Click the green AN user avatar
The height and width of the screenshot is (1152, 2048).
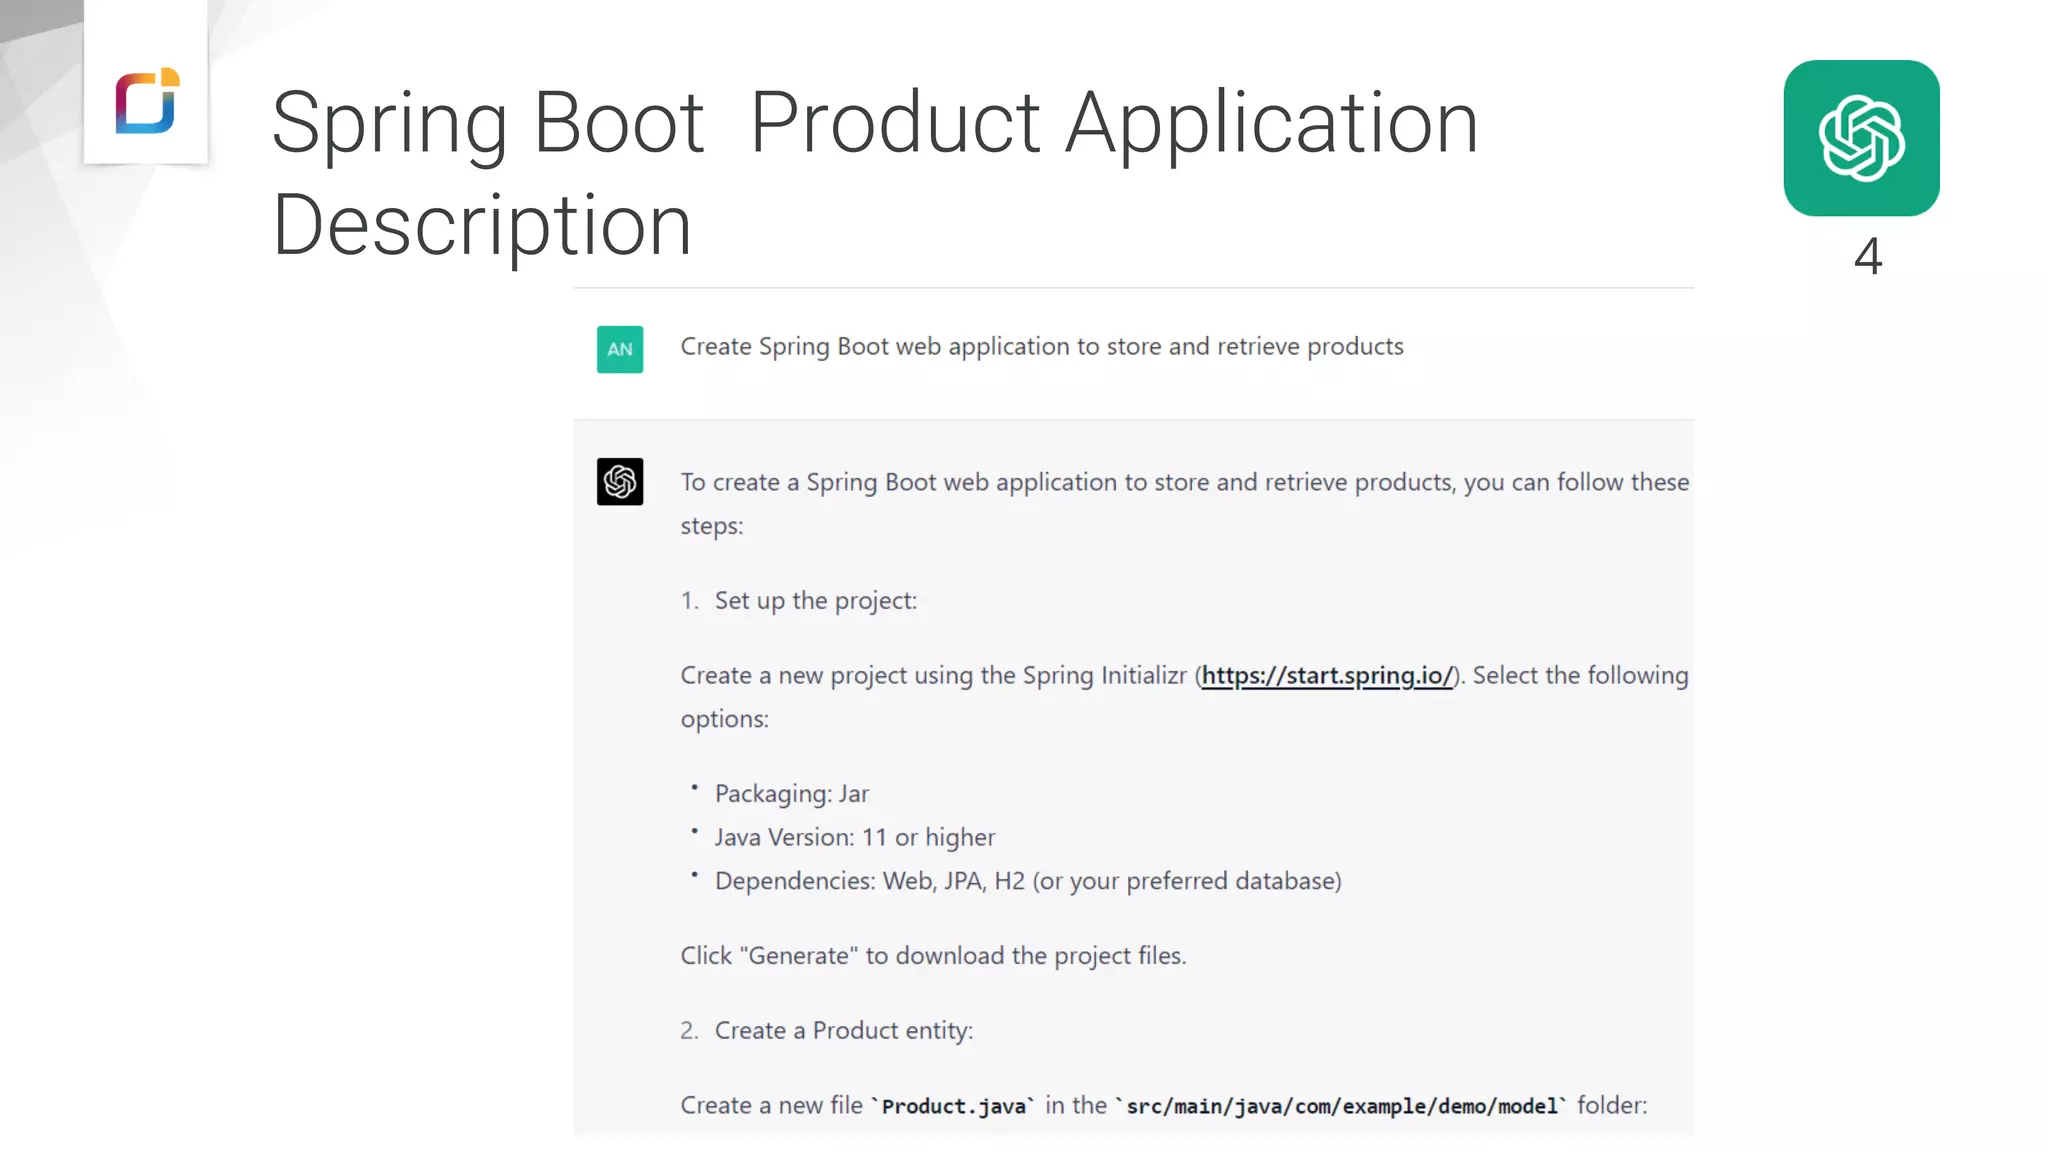(x=620, y=349)
